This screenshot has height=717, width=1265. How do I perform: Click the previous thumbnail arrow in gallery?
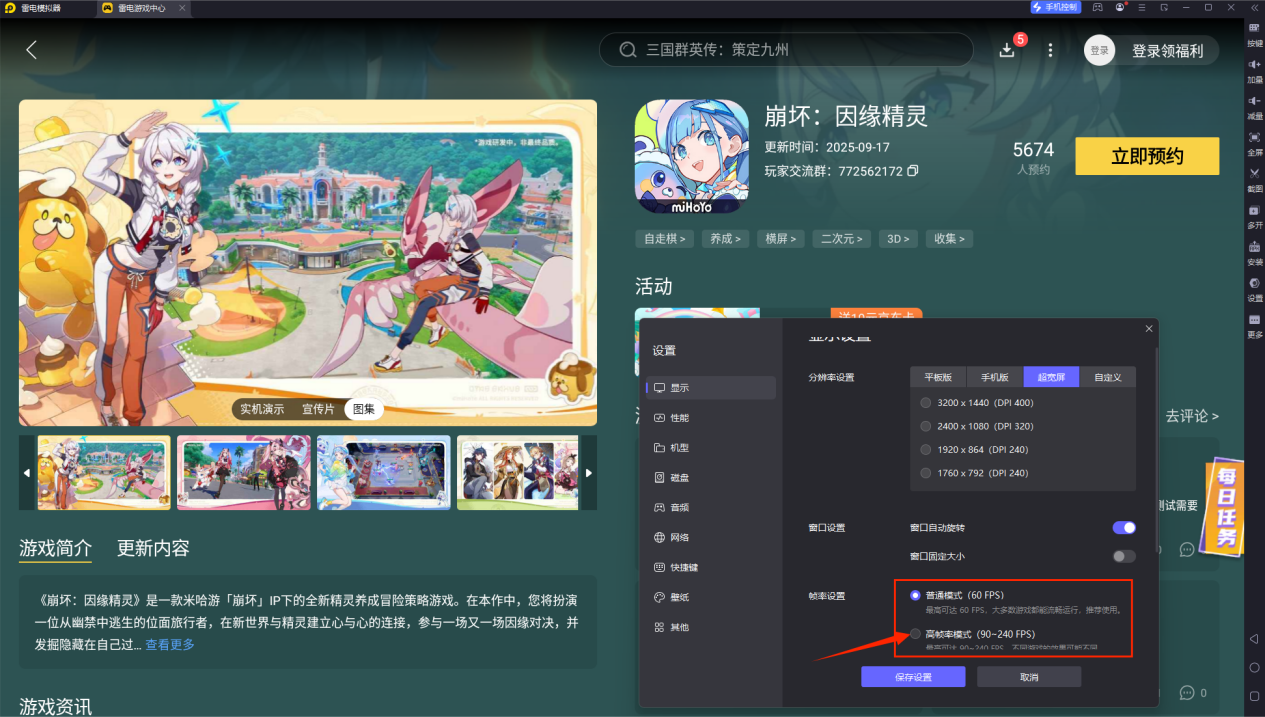(x=27, y=473)
